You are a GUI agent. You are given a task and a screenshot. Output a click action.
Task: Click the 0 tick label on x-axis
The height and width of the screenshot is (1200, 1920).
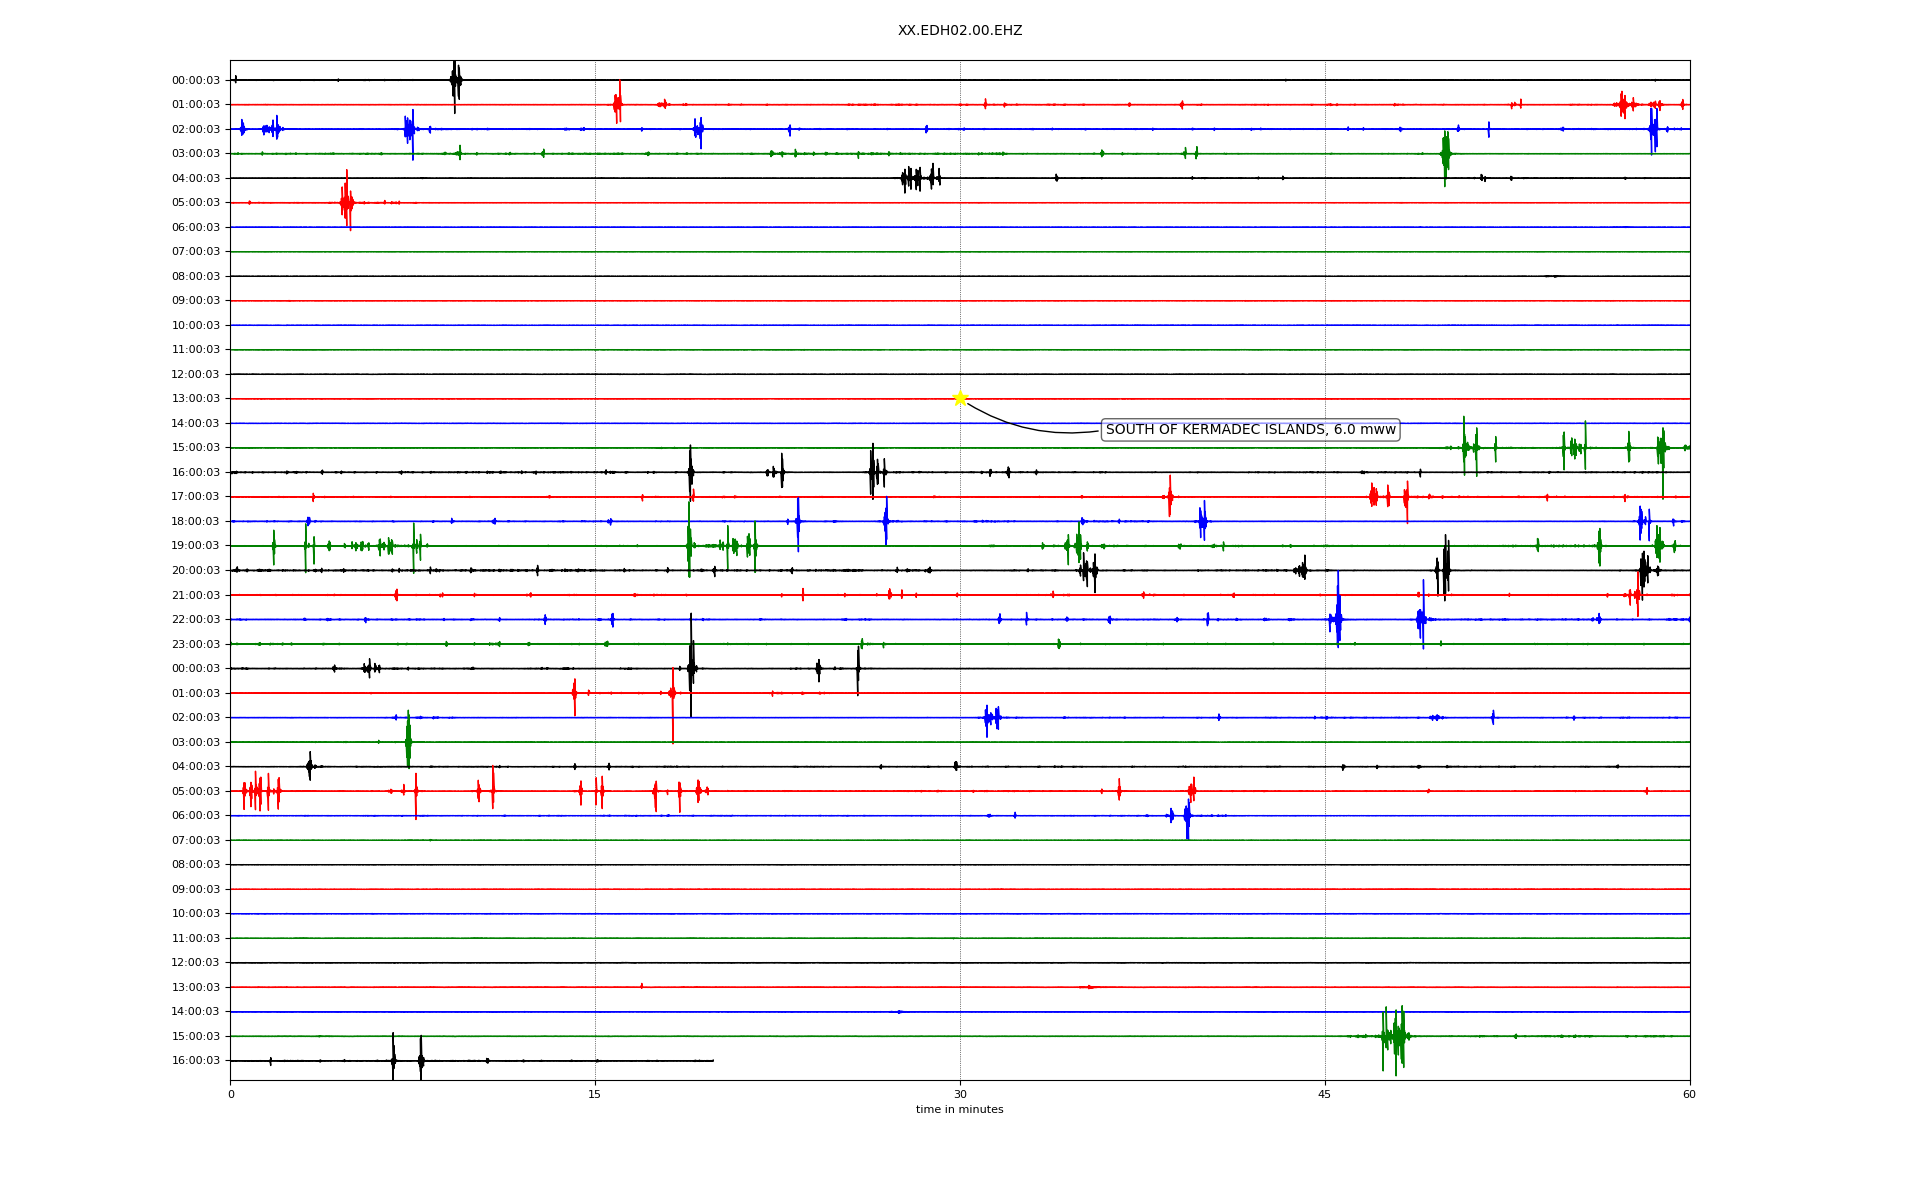[x=231, y=1094]
